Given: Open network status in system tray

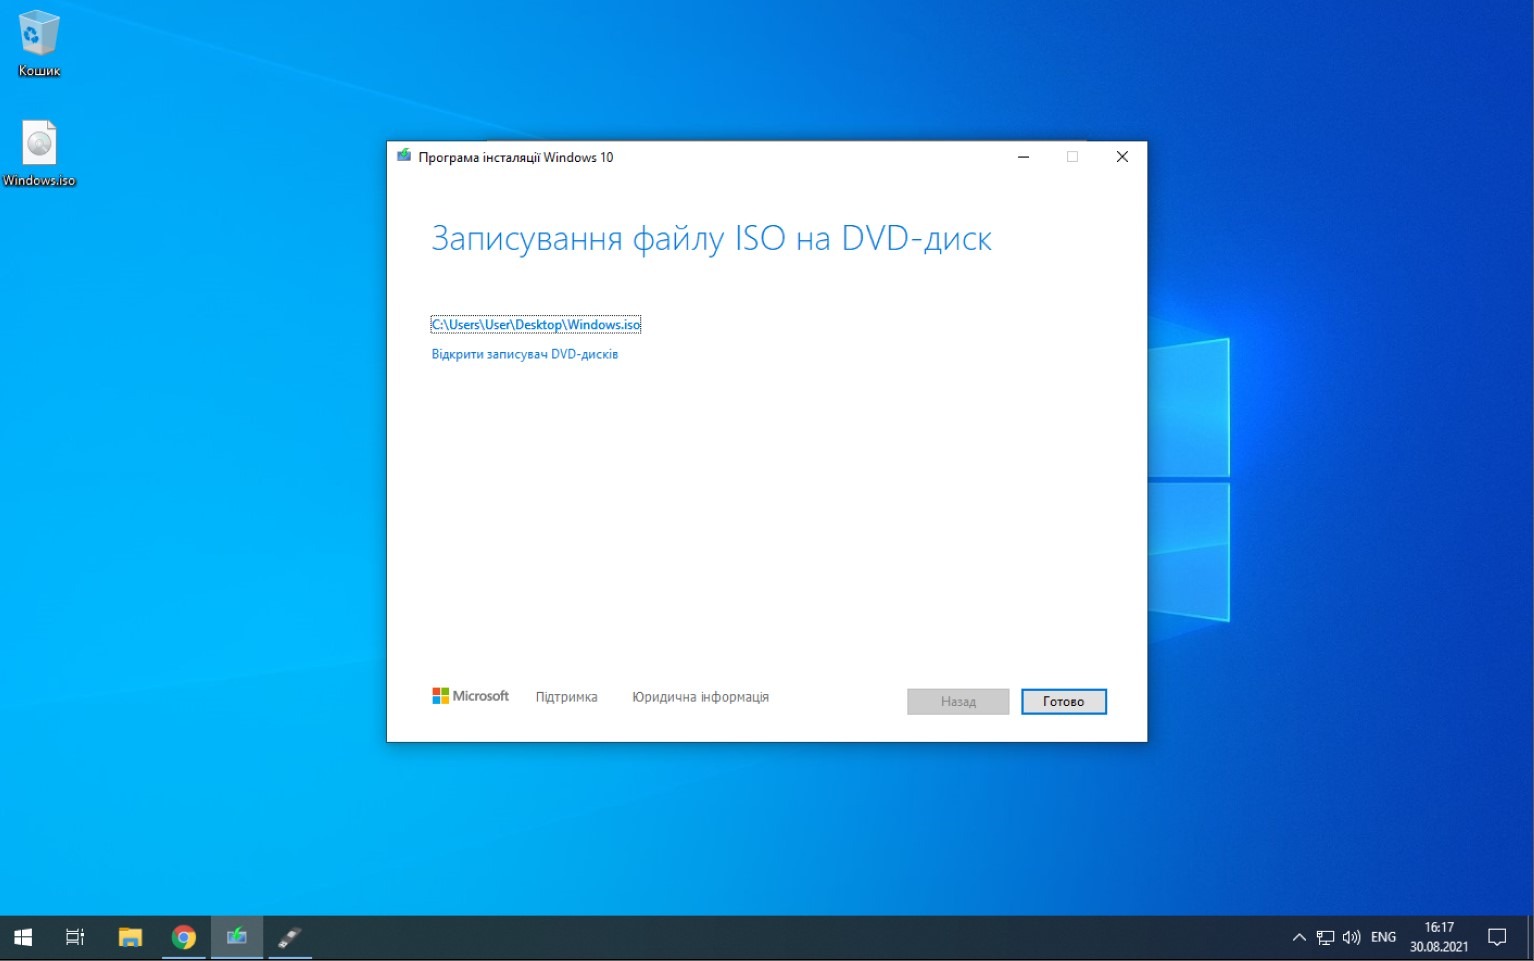Looking at the screenshot, I should tap(1325, 937).
